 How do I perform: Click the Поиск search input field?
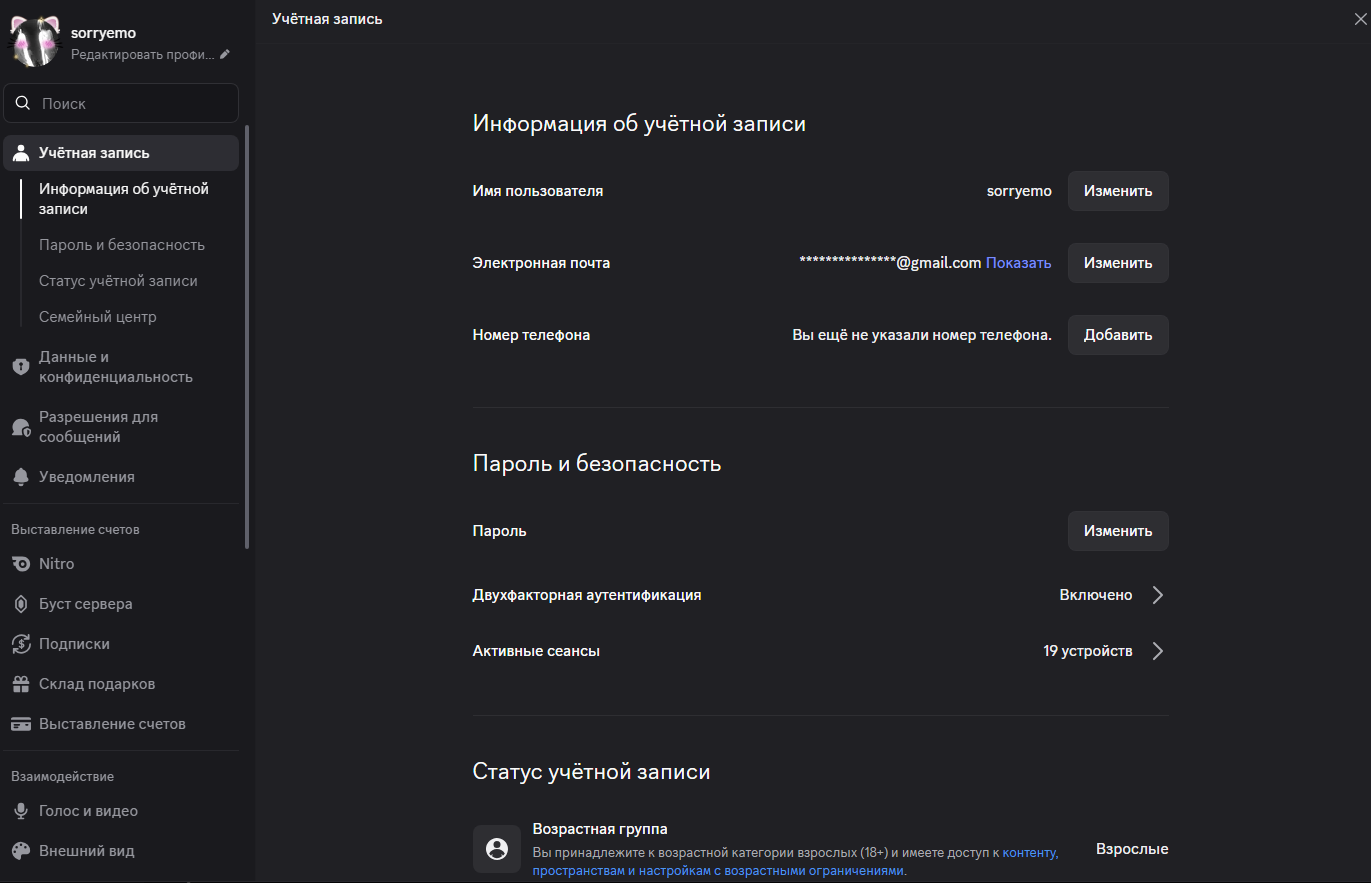pyautogui.click(x=121, y=103)
